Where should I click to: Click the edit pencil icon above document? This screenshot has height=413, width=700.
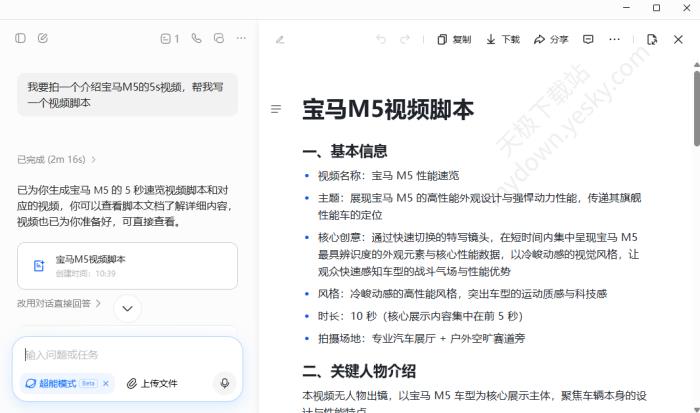pos(280,39)
